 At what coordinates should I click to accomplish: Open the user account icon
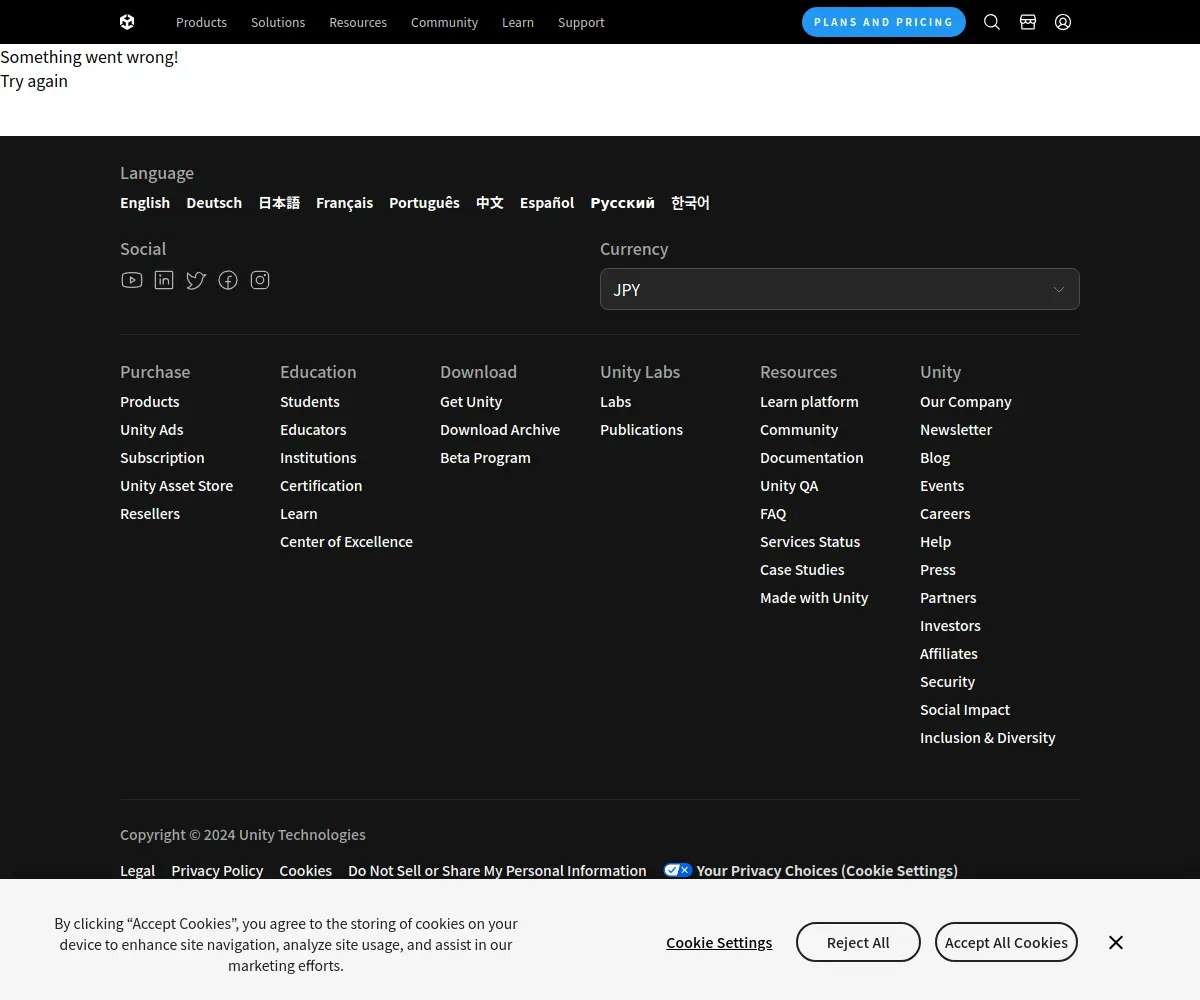click(x=1063, y=22)
